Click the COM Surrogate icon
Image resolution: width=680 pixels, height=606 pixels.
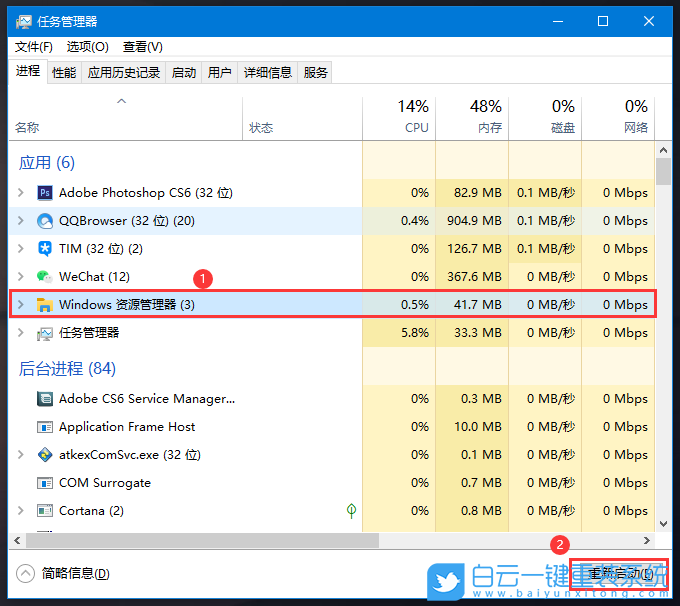45,483
